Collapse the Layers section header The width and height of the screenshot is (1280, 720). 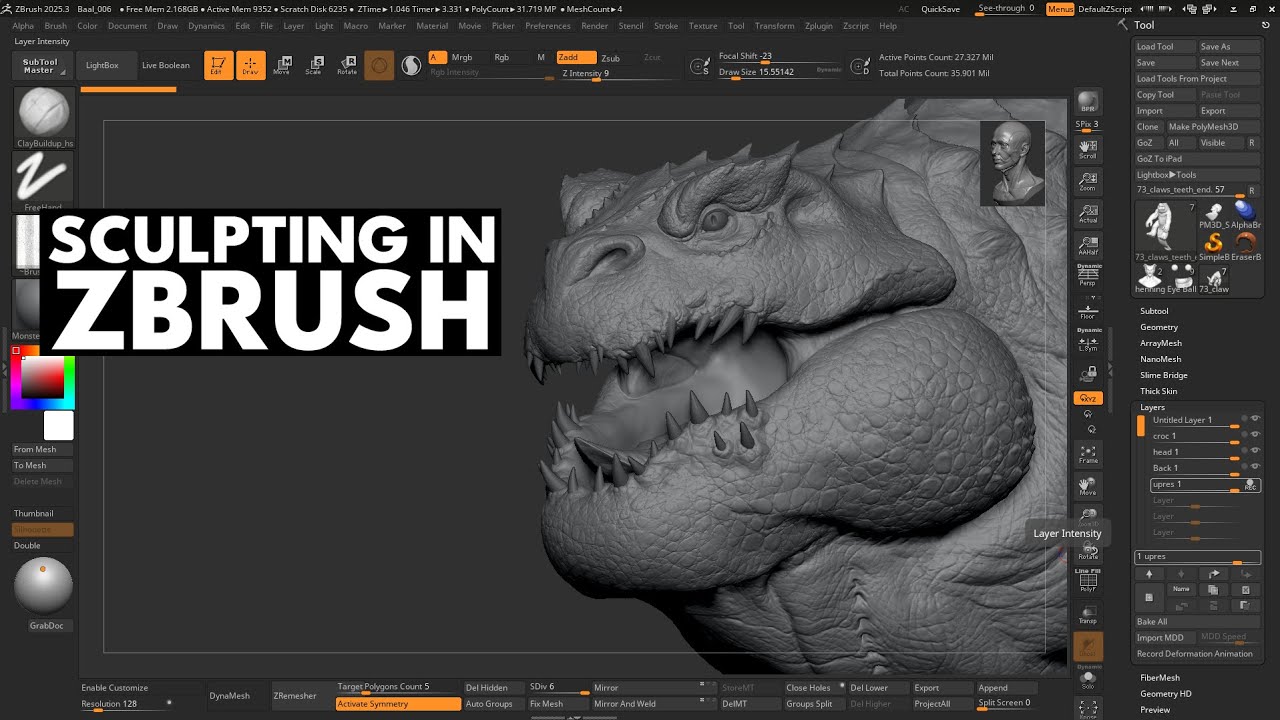click(1153, 407)
